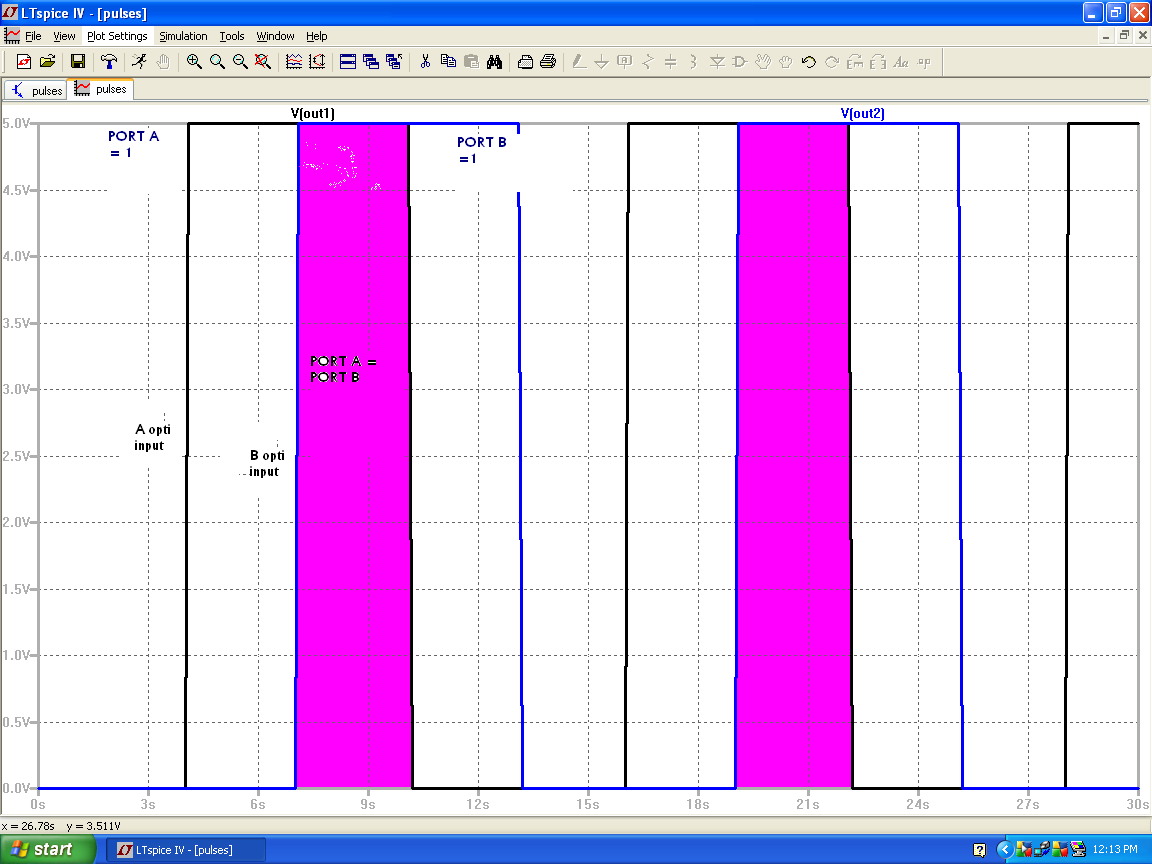Open Find with the binoculars icon

(x=494, y=62)
